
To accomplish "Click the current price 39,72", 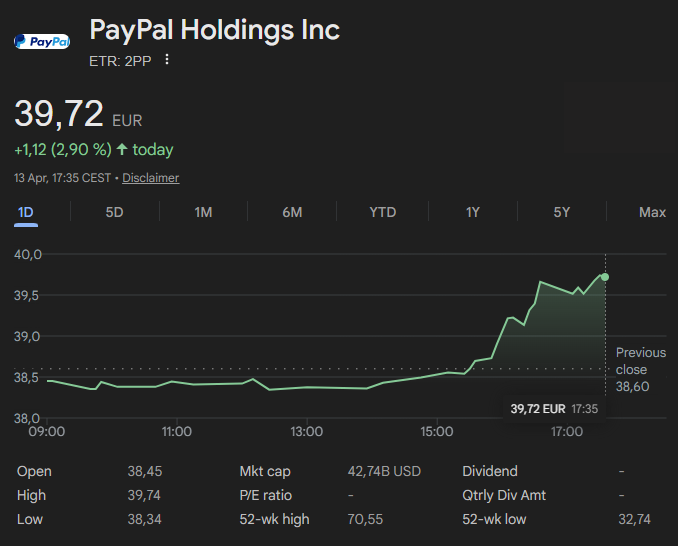I will [x=59, y=113].
